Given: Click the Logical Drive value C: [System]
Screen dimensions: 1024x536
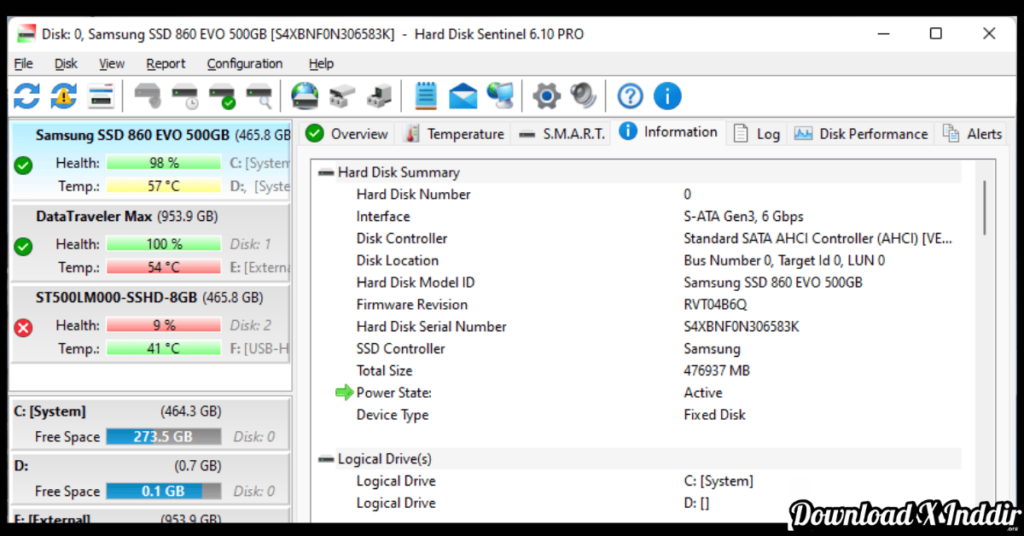Looking at the screenshot, I should [718, 481].
